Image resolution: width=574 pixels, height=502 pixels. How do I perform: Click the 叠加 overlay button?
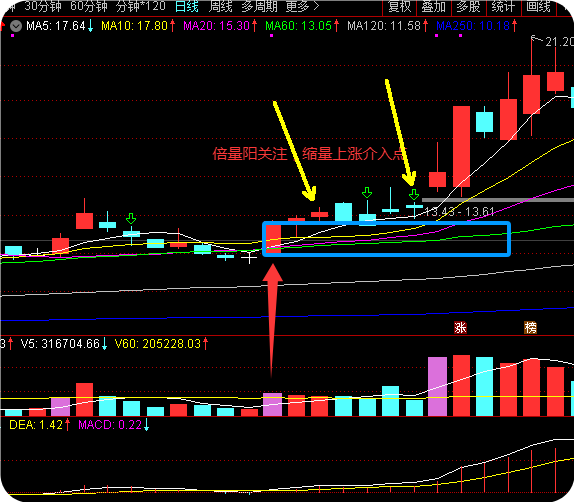tap(434, 7)
